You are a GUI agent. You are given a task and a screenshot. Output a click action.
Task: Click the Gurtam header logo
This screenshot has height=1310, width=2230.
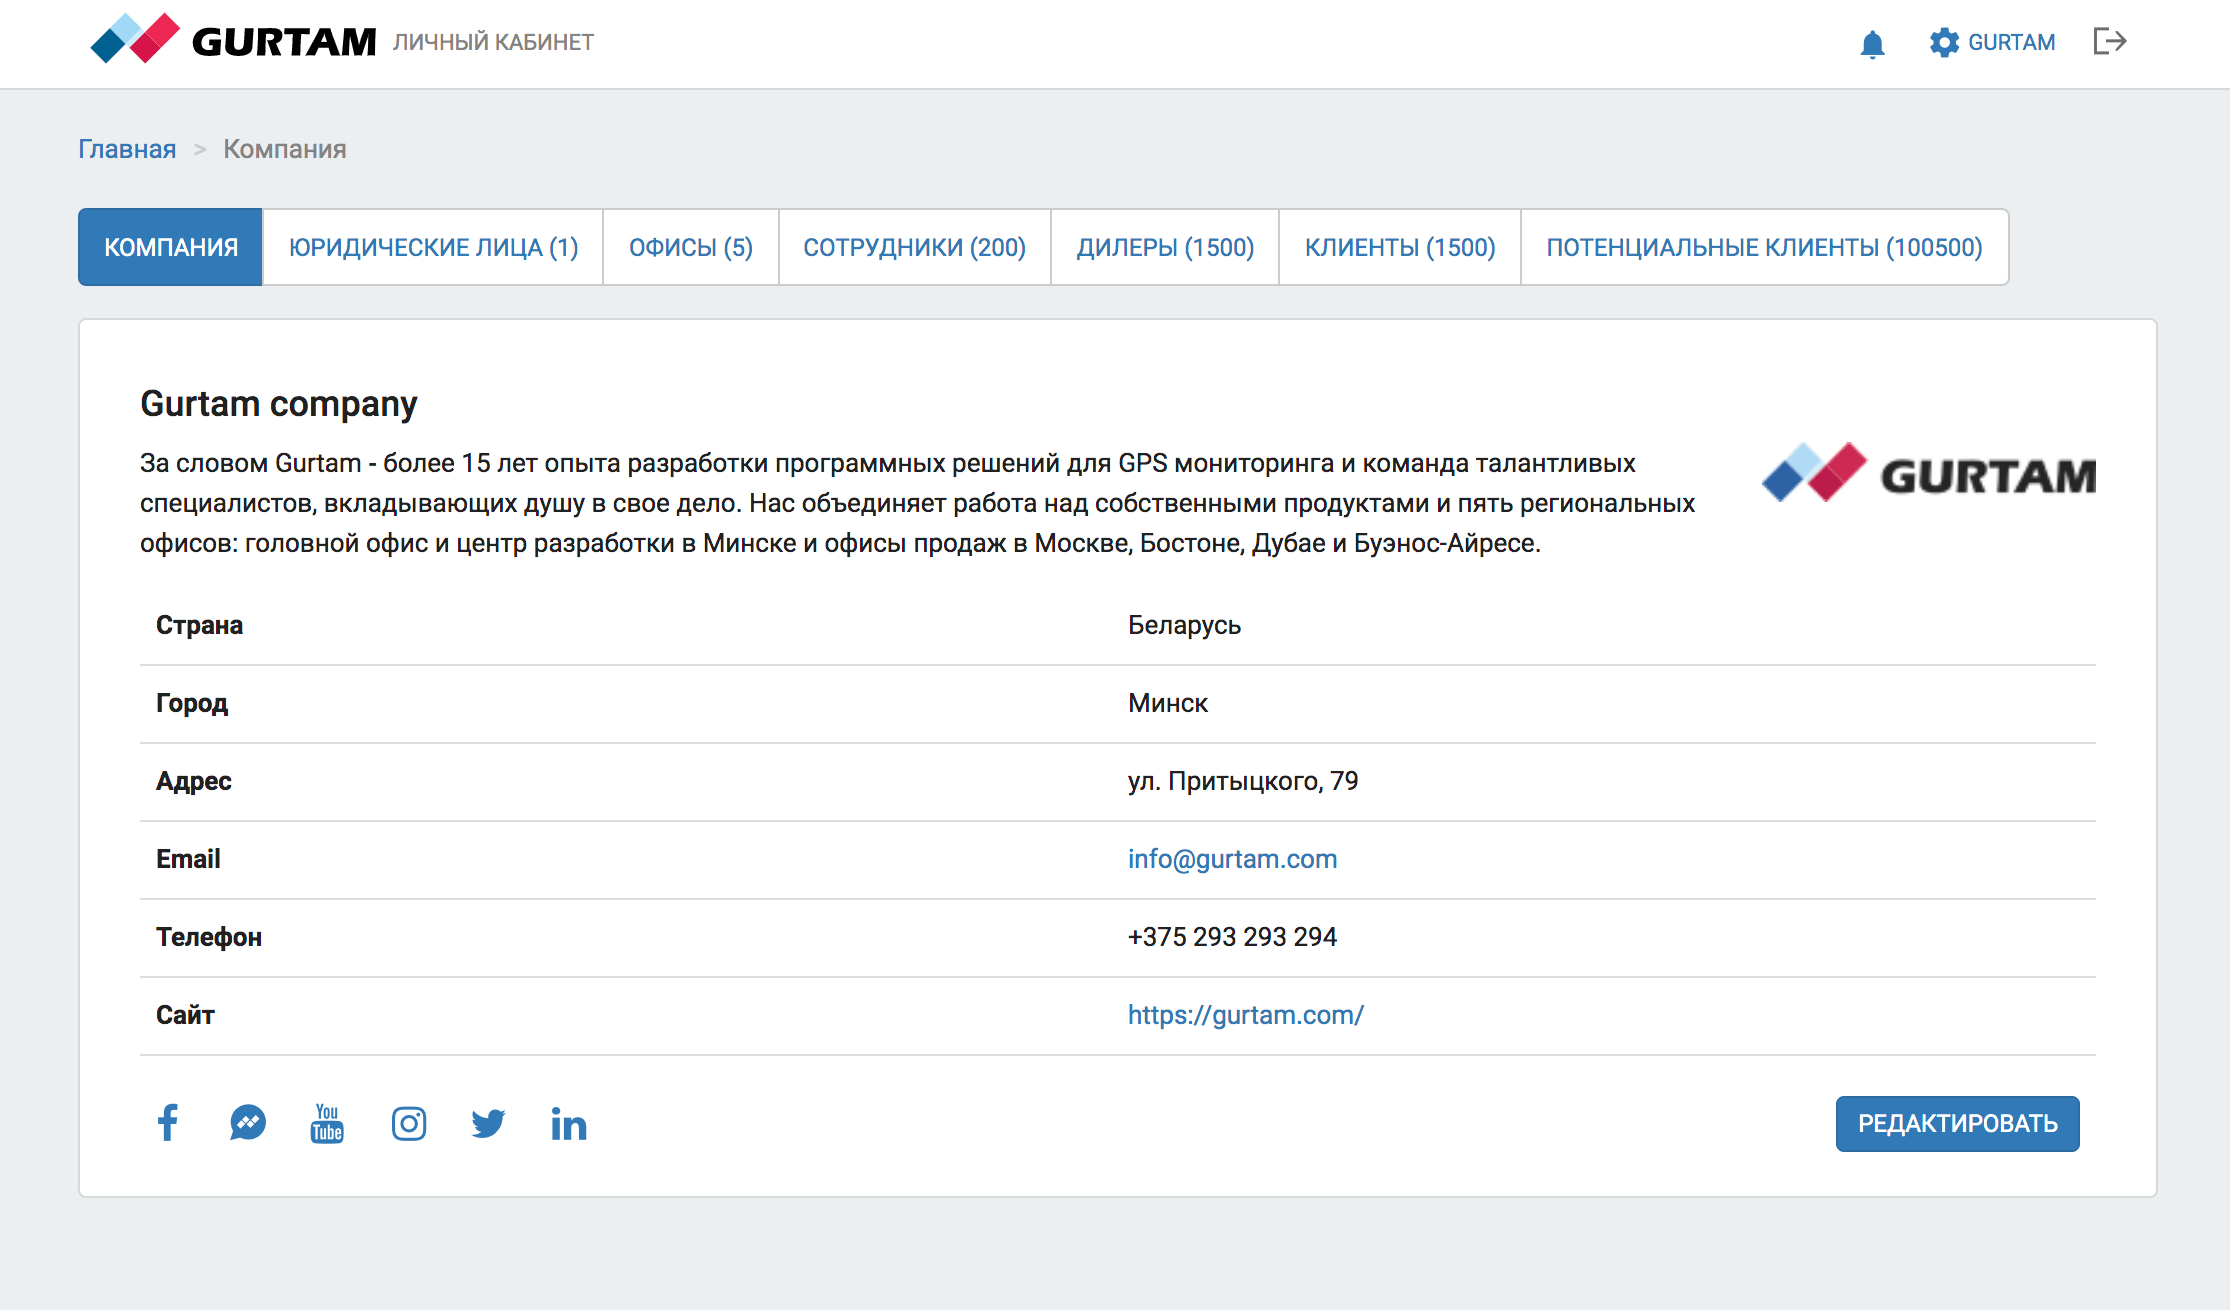coord(233,40)
